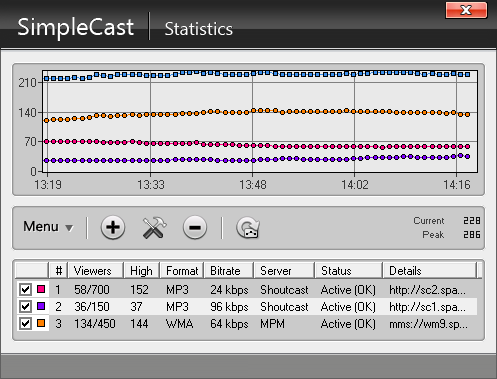Select the 36/150 viewers cell

(92, 307)
